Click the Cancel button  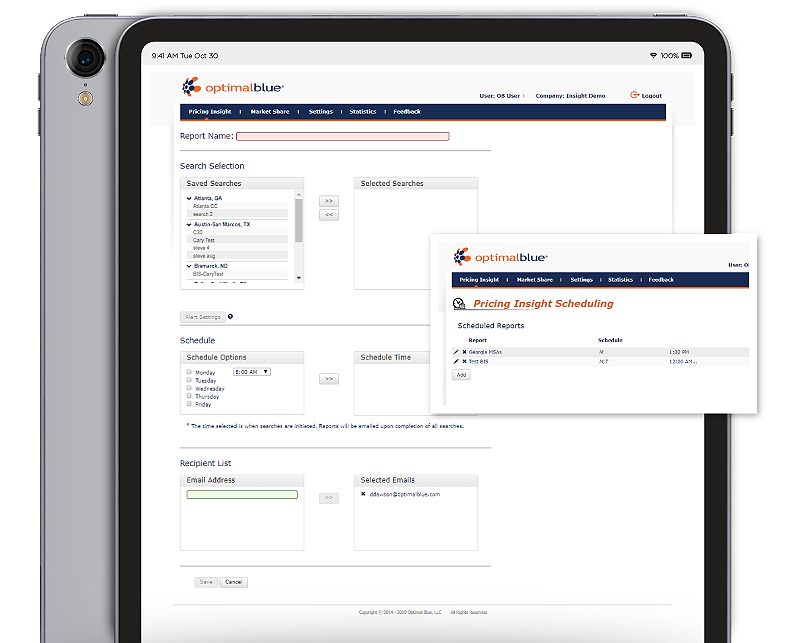[x=234, y=582]
